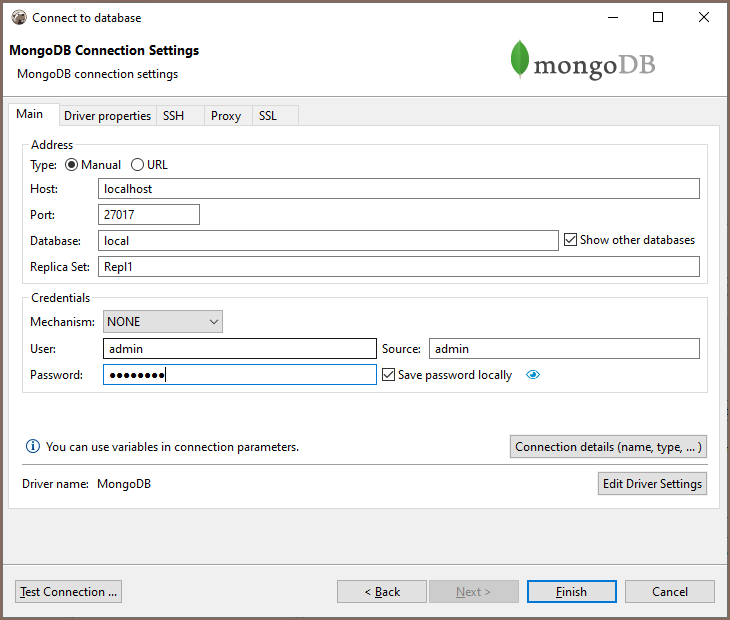730x620 pixels.
Task: Open the SSH tab
Action: click(x=174, y=116)
